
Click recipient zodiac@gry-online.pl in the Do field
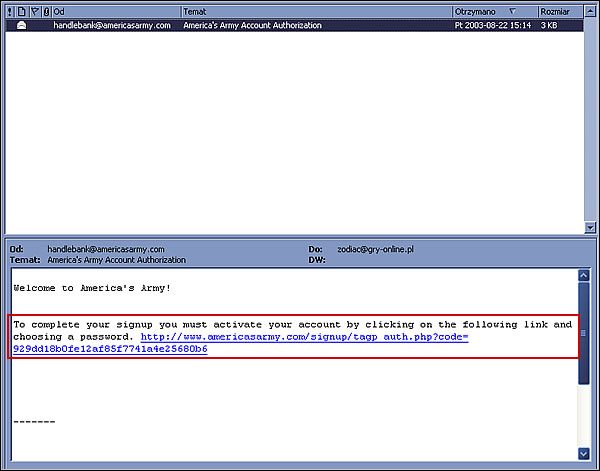pos(373,249)
